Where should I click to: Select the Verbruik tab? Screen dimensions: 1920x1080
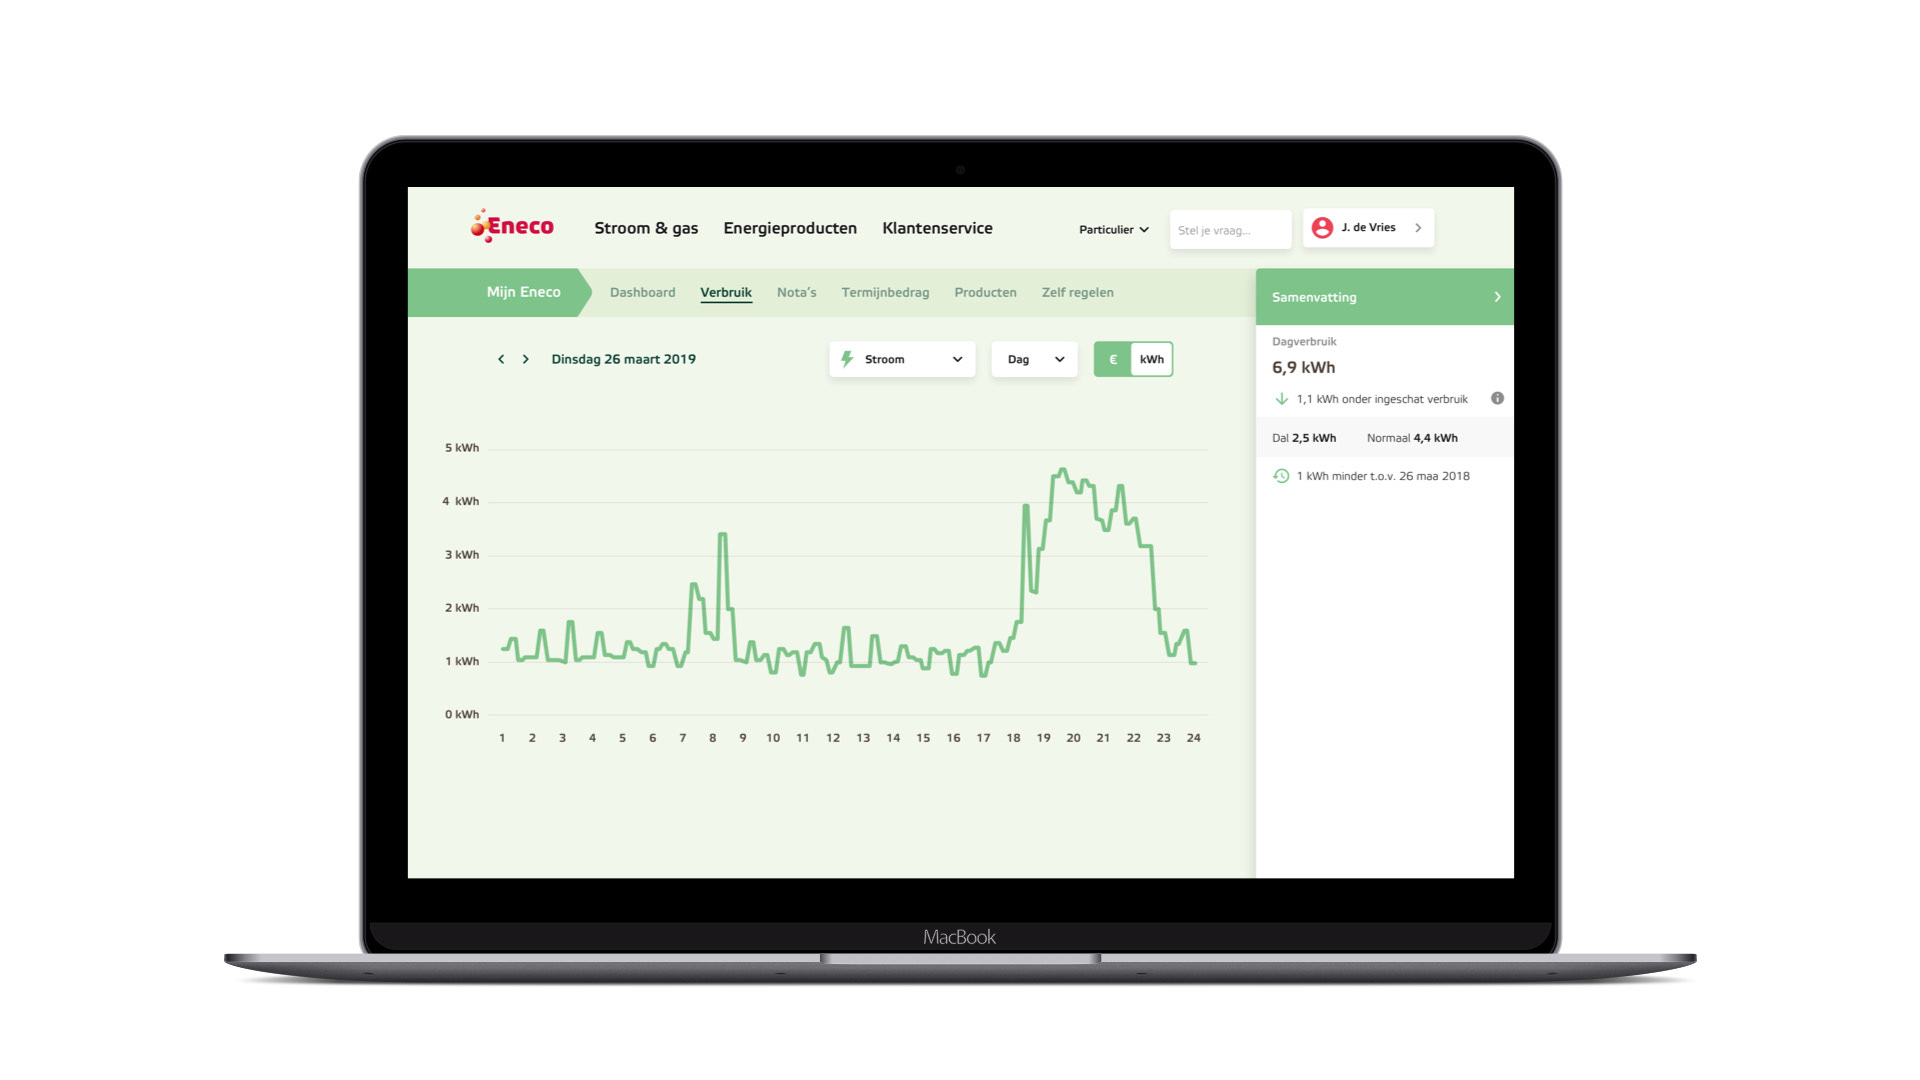[x=726, y=292]
